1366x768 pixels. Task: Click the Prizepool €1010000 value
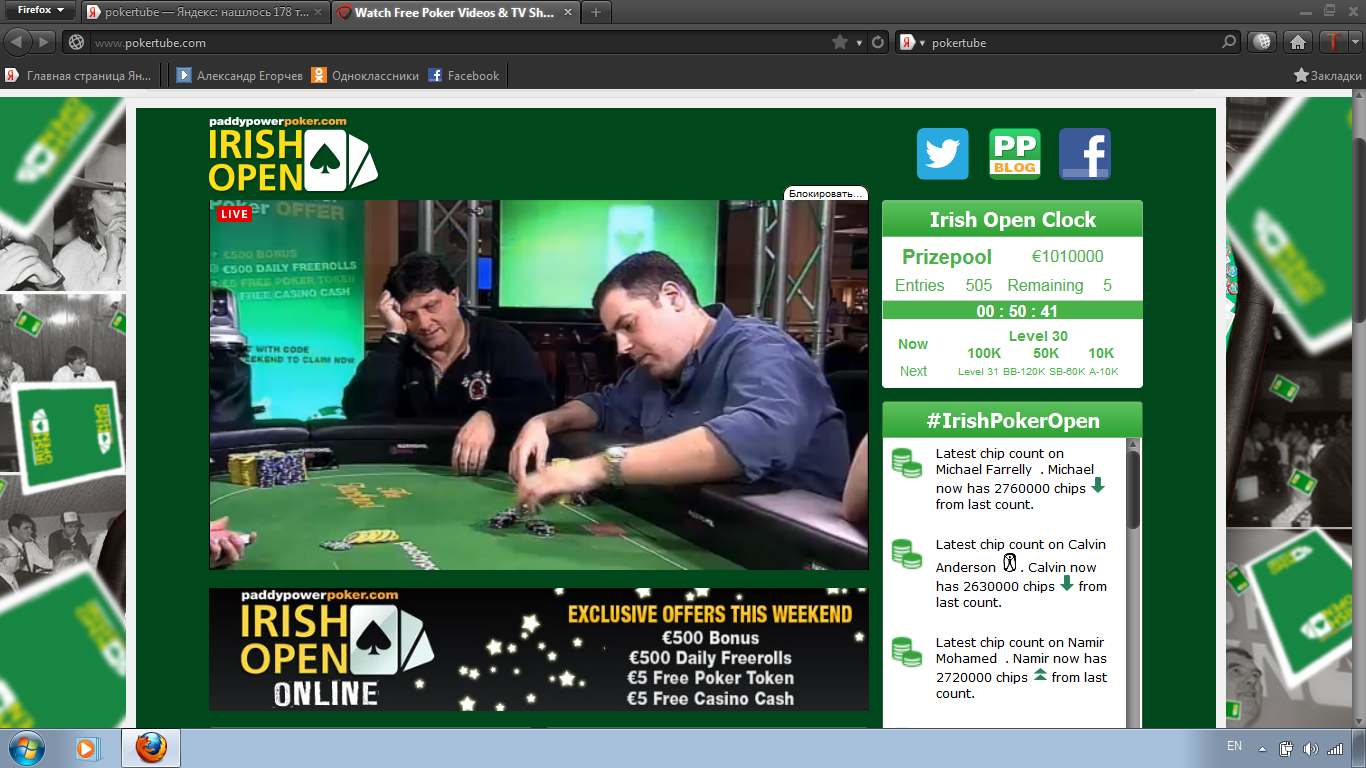tap(1068, 256)
